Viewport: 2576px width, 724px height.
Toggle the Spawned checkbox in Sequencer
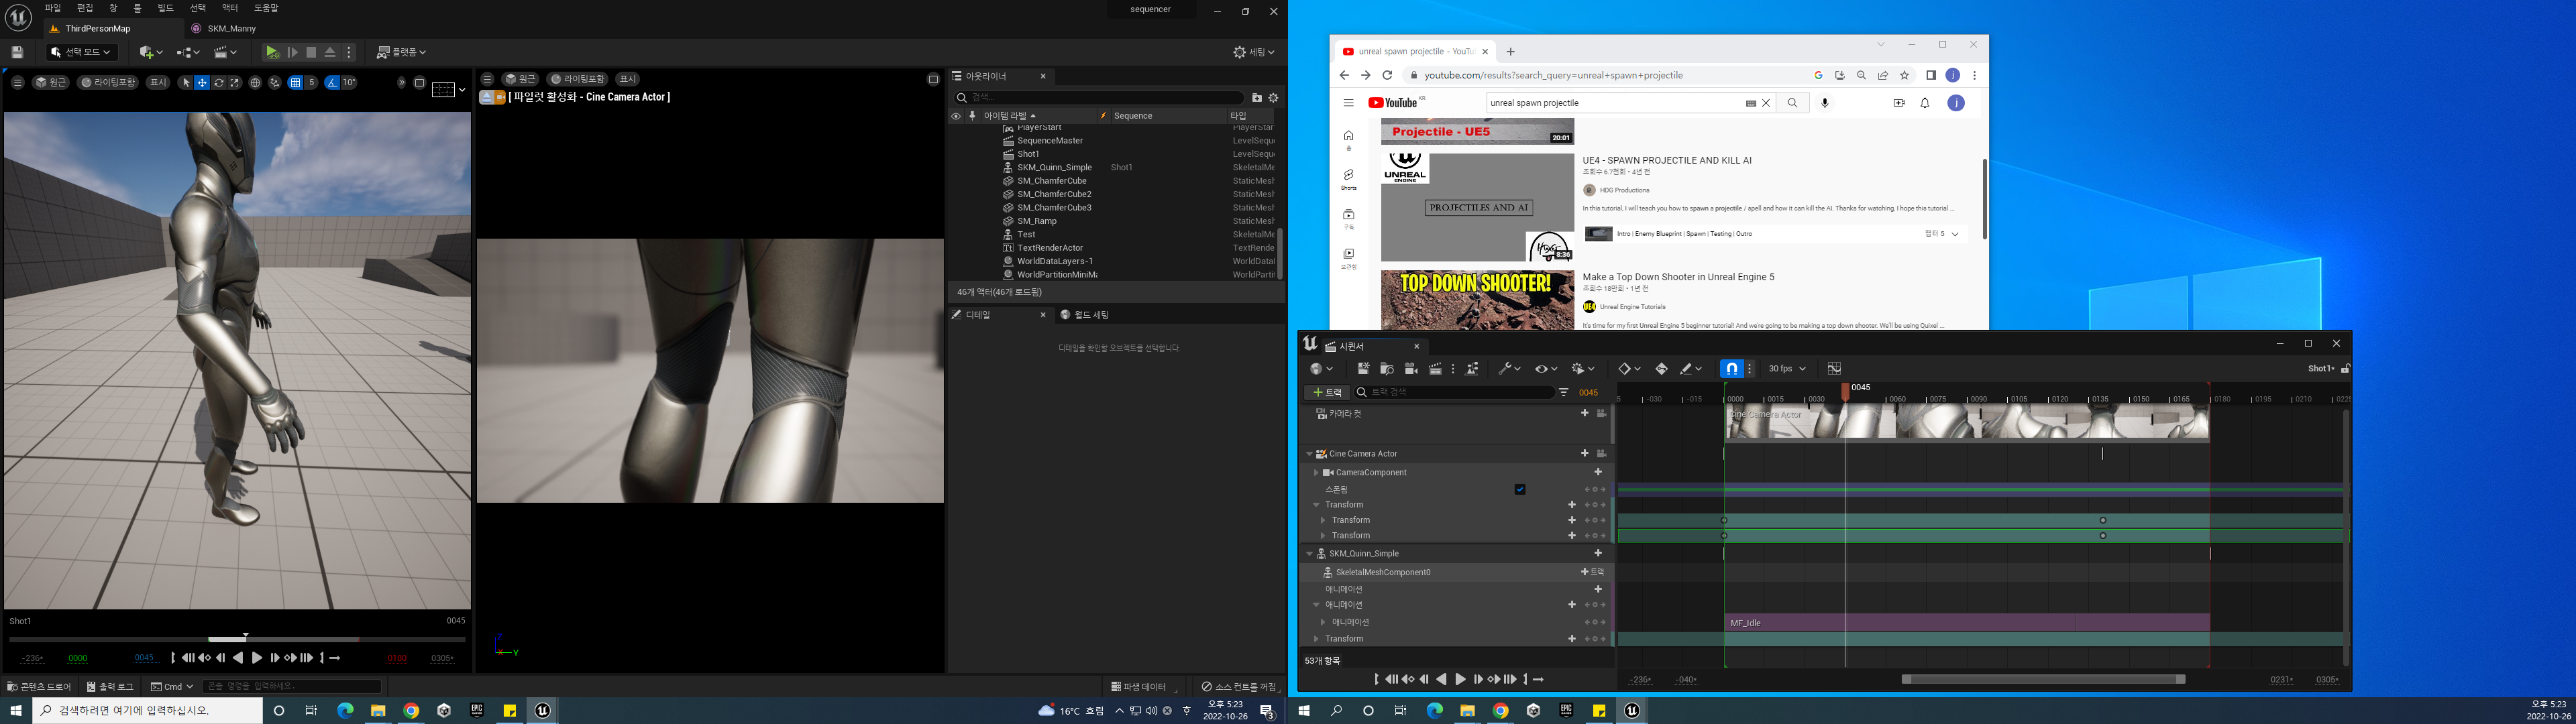tap(1520, 490)
